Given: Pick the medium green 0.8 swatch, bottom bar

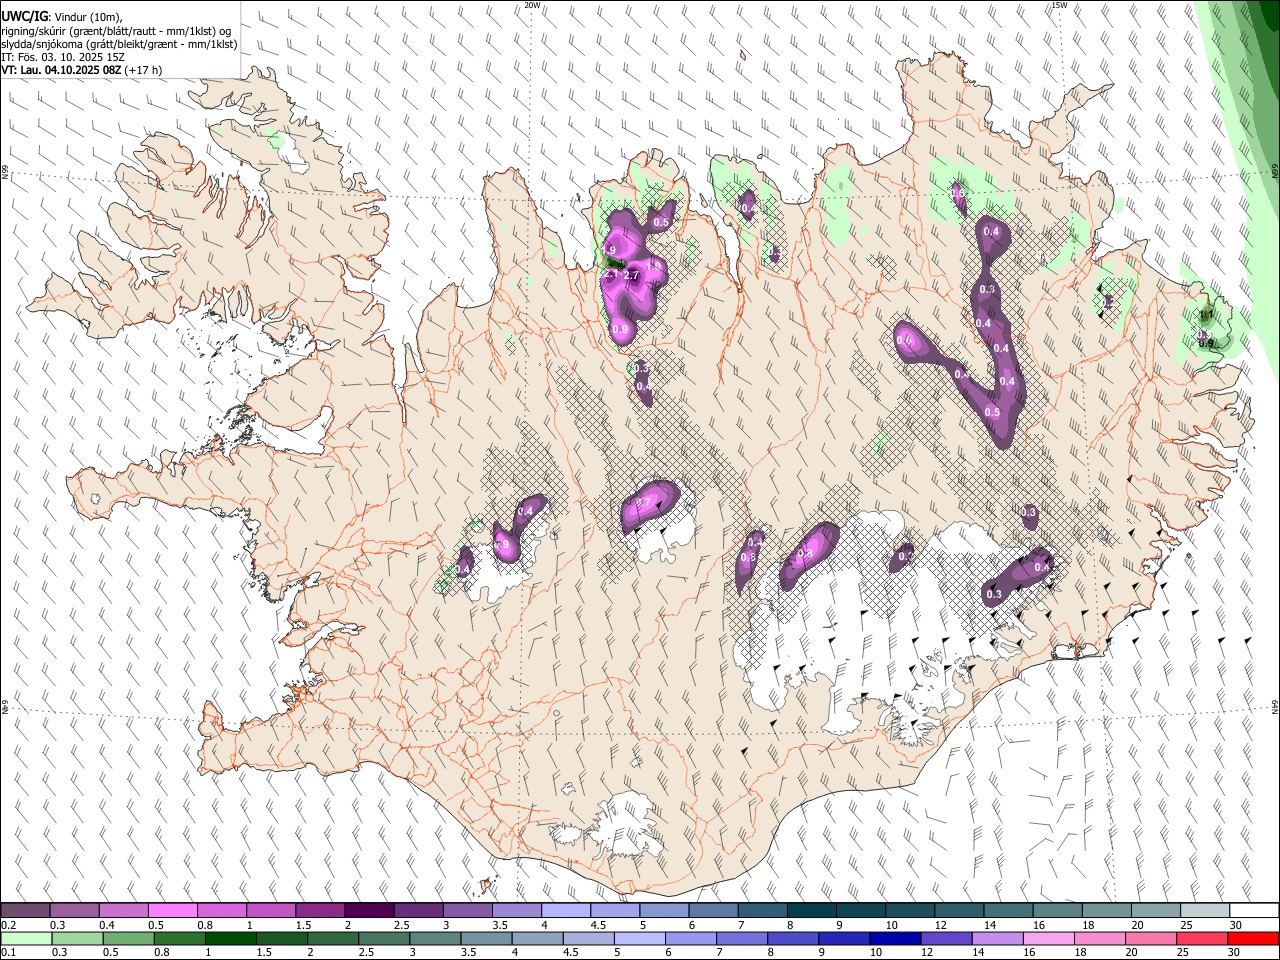Looking at the screenshot, I should [180, 938].
